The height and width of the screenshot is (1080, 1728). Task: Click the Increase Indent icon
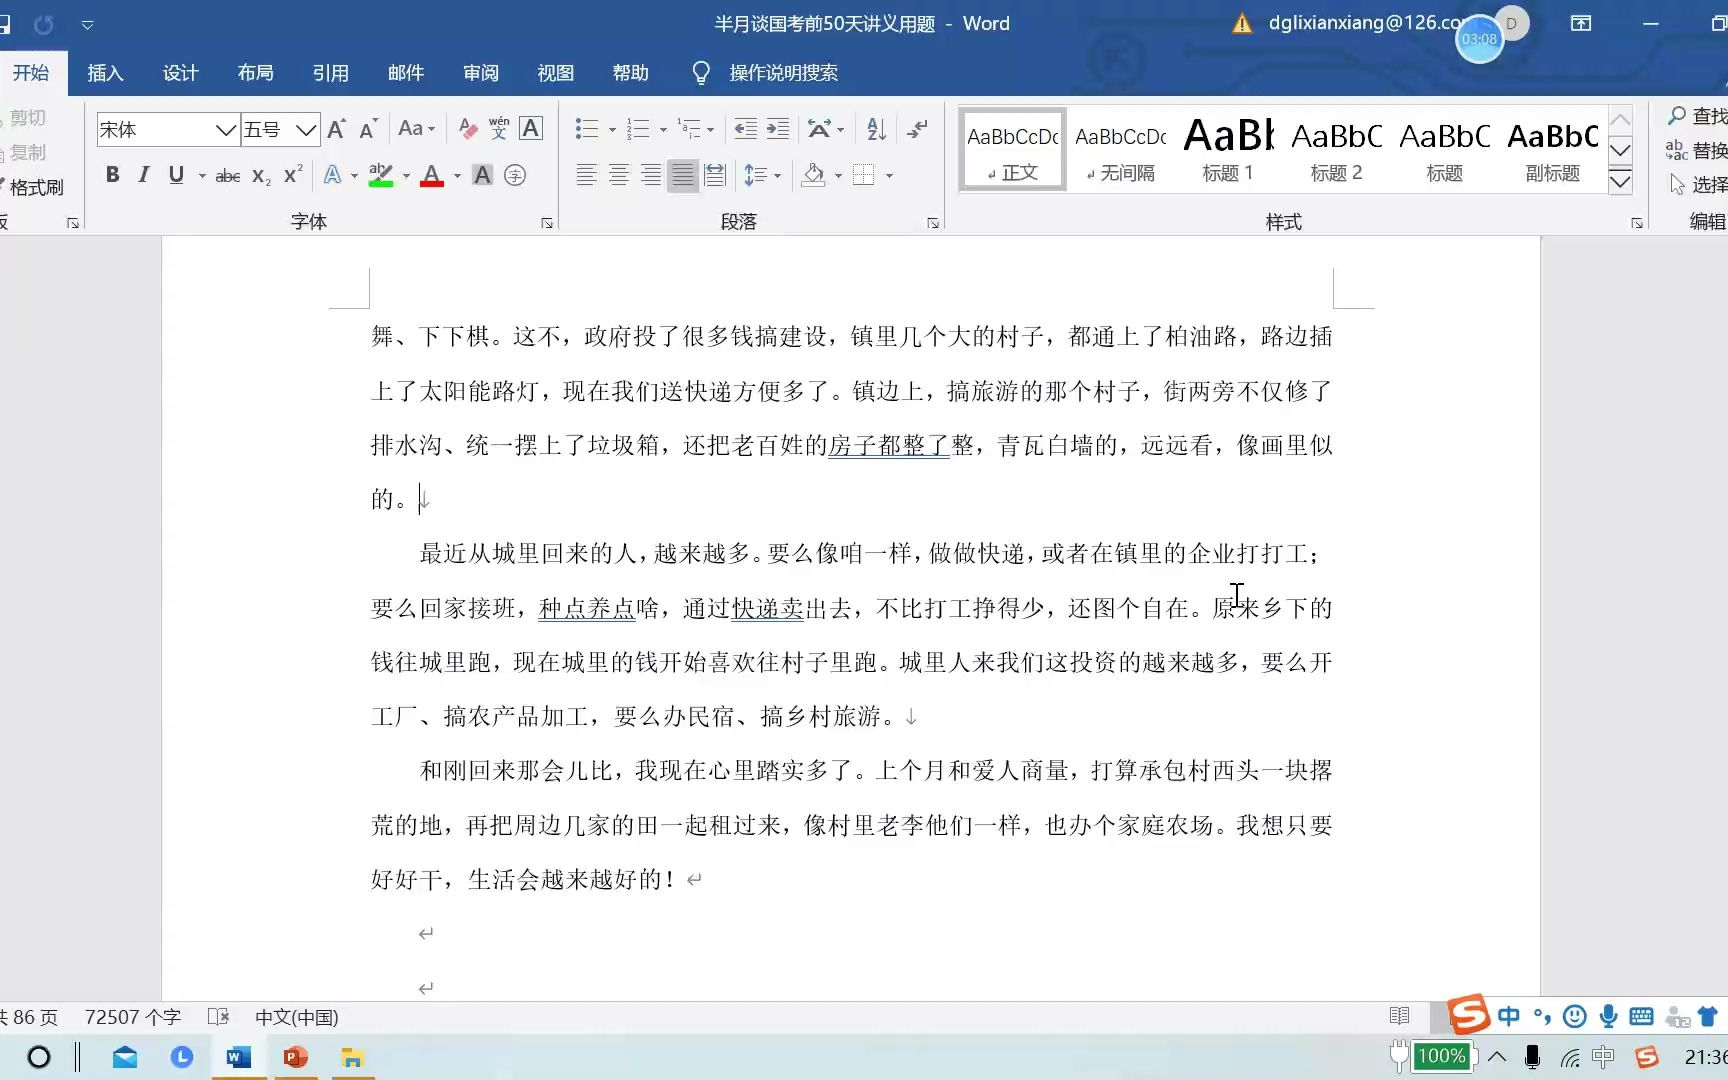pyautogui.click(x=777, y=128)
